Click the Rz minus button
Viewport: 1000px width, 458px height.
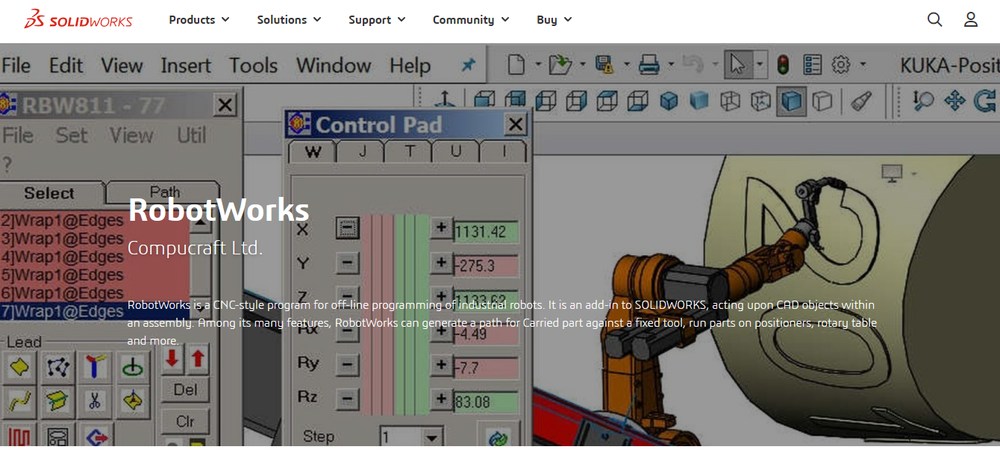coord(348,399)
